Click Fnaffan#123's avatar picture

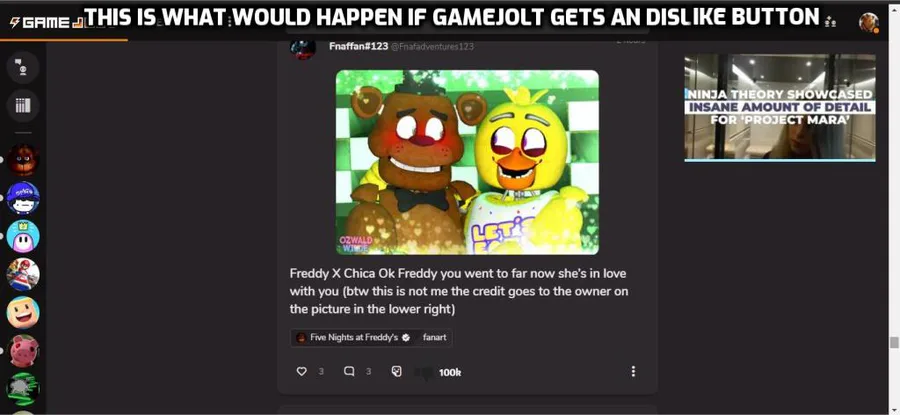point(302,48)
